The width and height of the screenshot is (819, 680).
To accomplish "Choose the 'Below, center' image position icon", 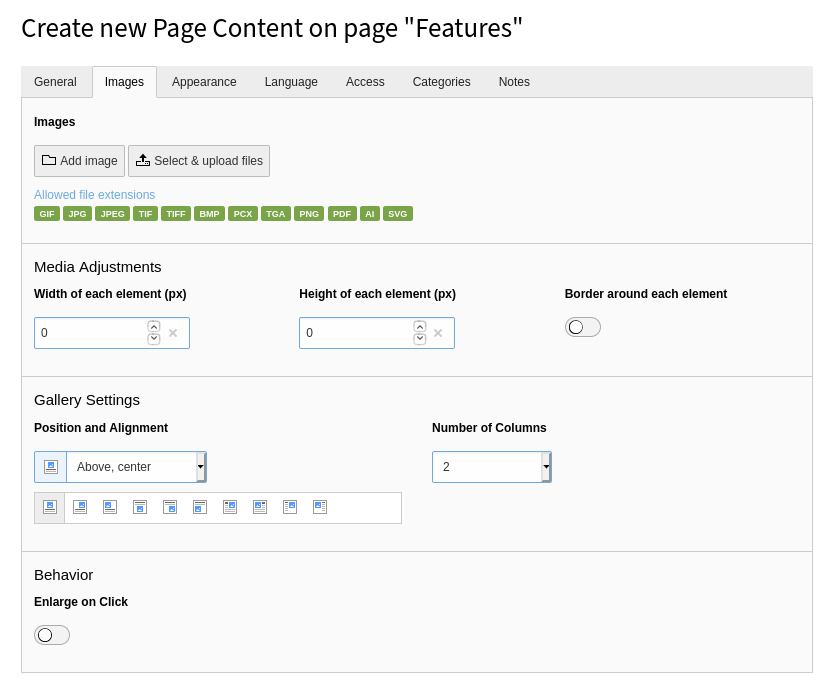I will pos(140,507).
